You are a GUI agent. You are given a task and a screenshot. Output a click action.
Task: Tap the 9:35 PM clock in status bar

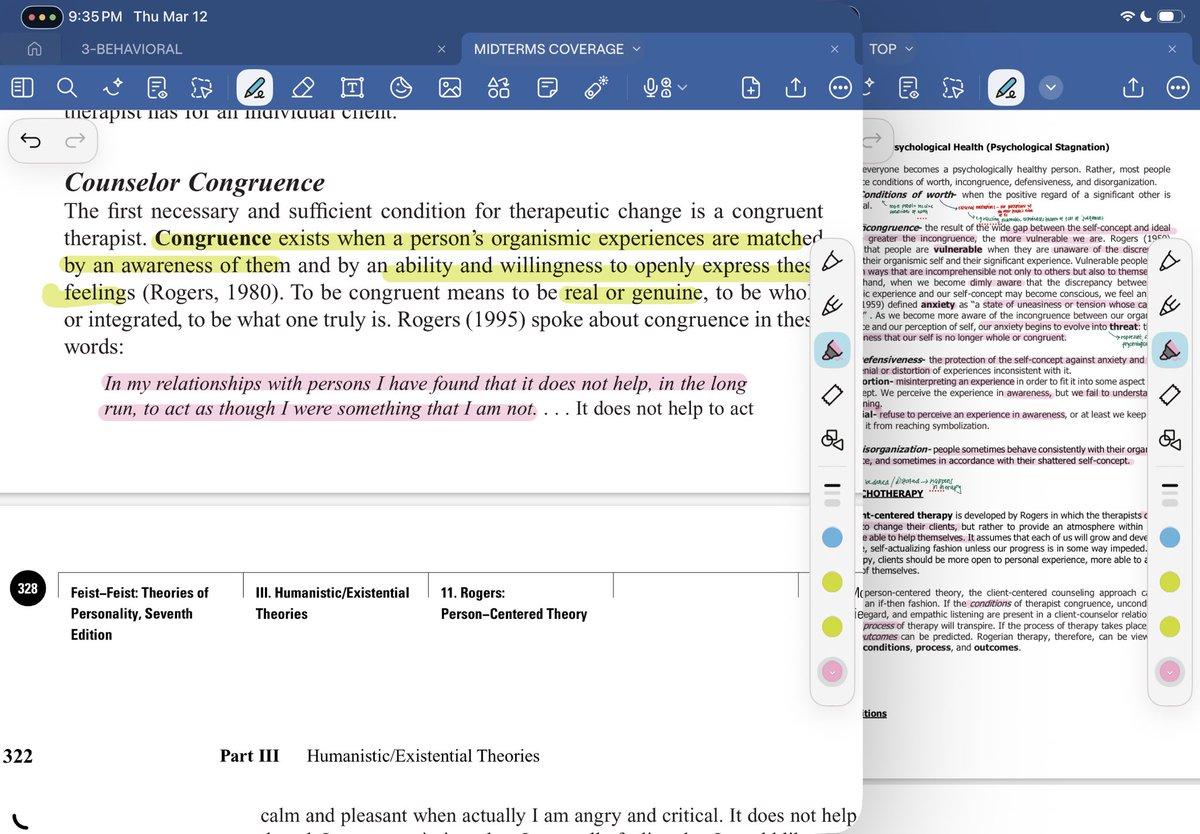96,17
